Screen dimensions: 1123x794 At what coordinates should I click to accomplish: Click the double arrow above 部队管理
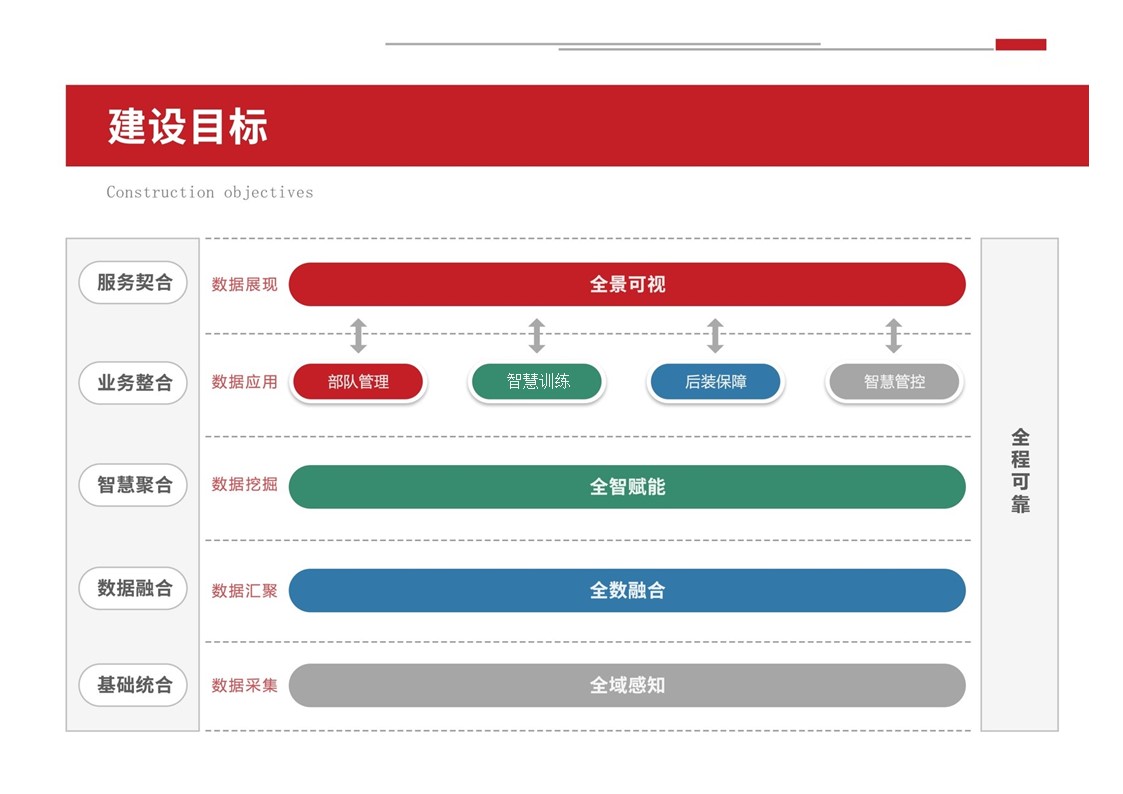358,336
